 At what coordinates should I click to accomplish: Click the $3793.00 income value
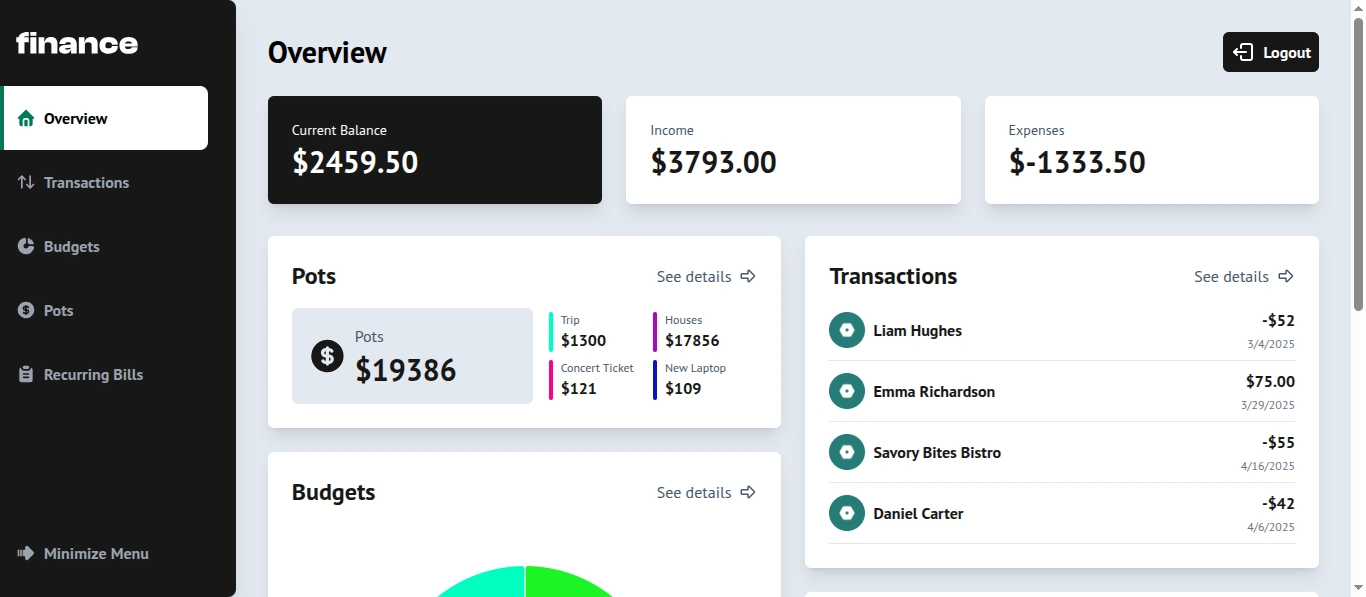713,162
